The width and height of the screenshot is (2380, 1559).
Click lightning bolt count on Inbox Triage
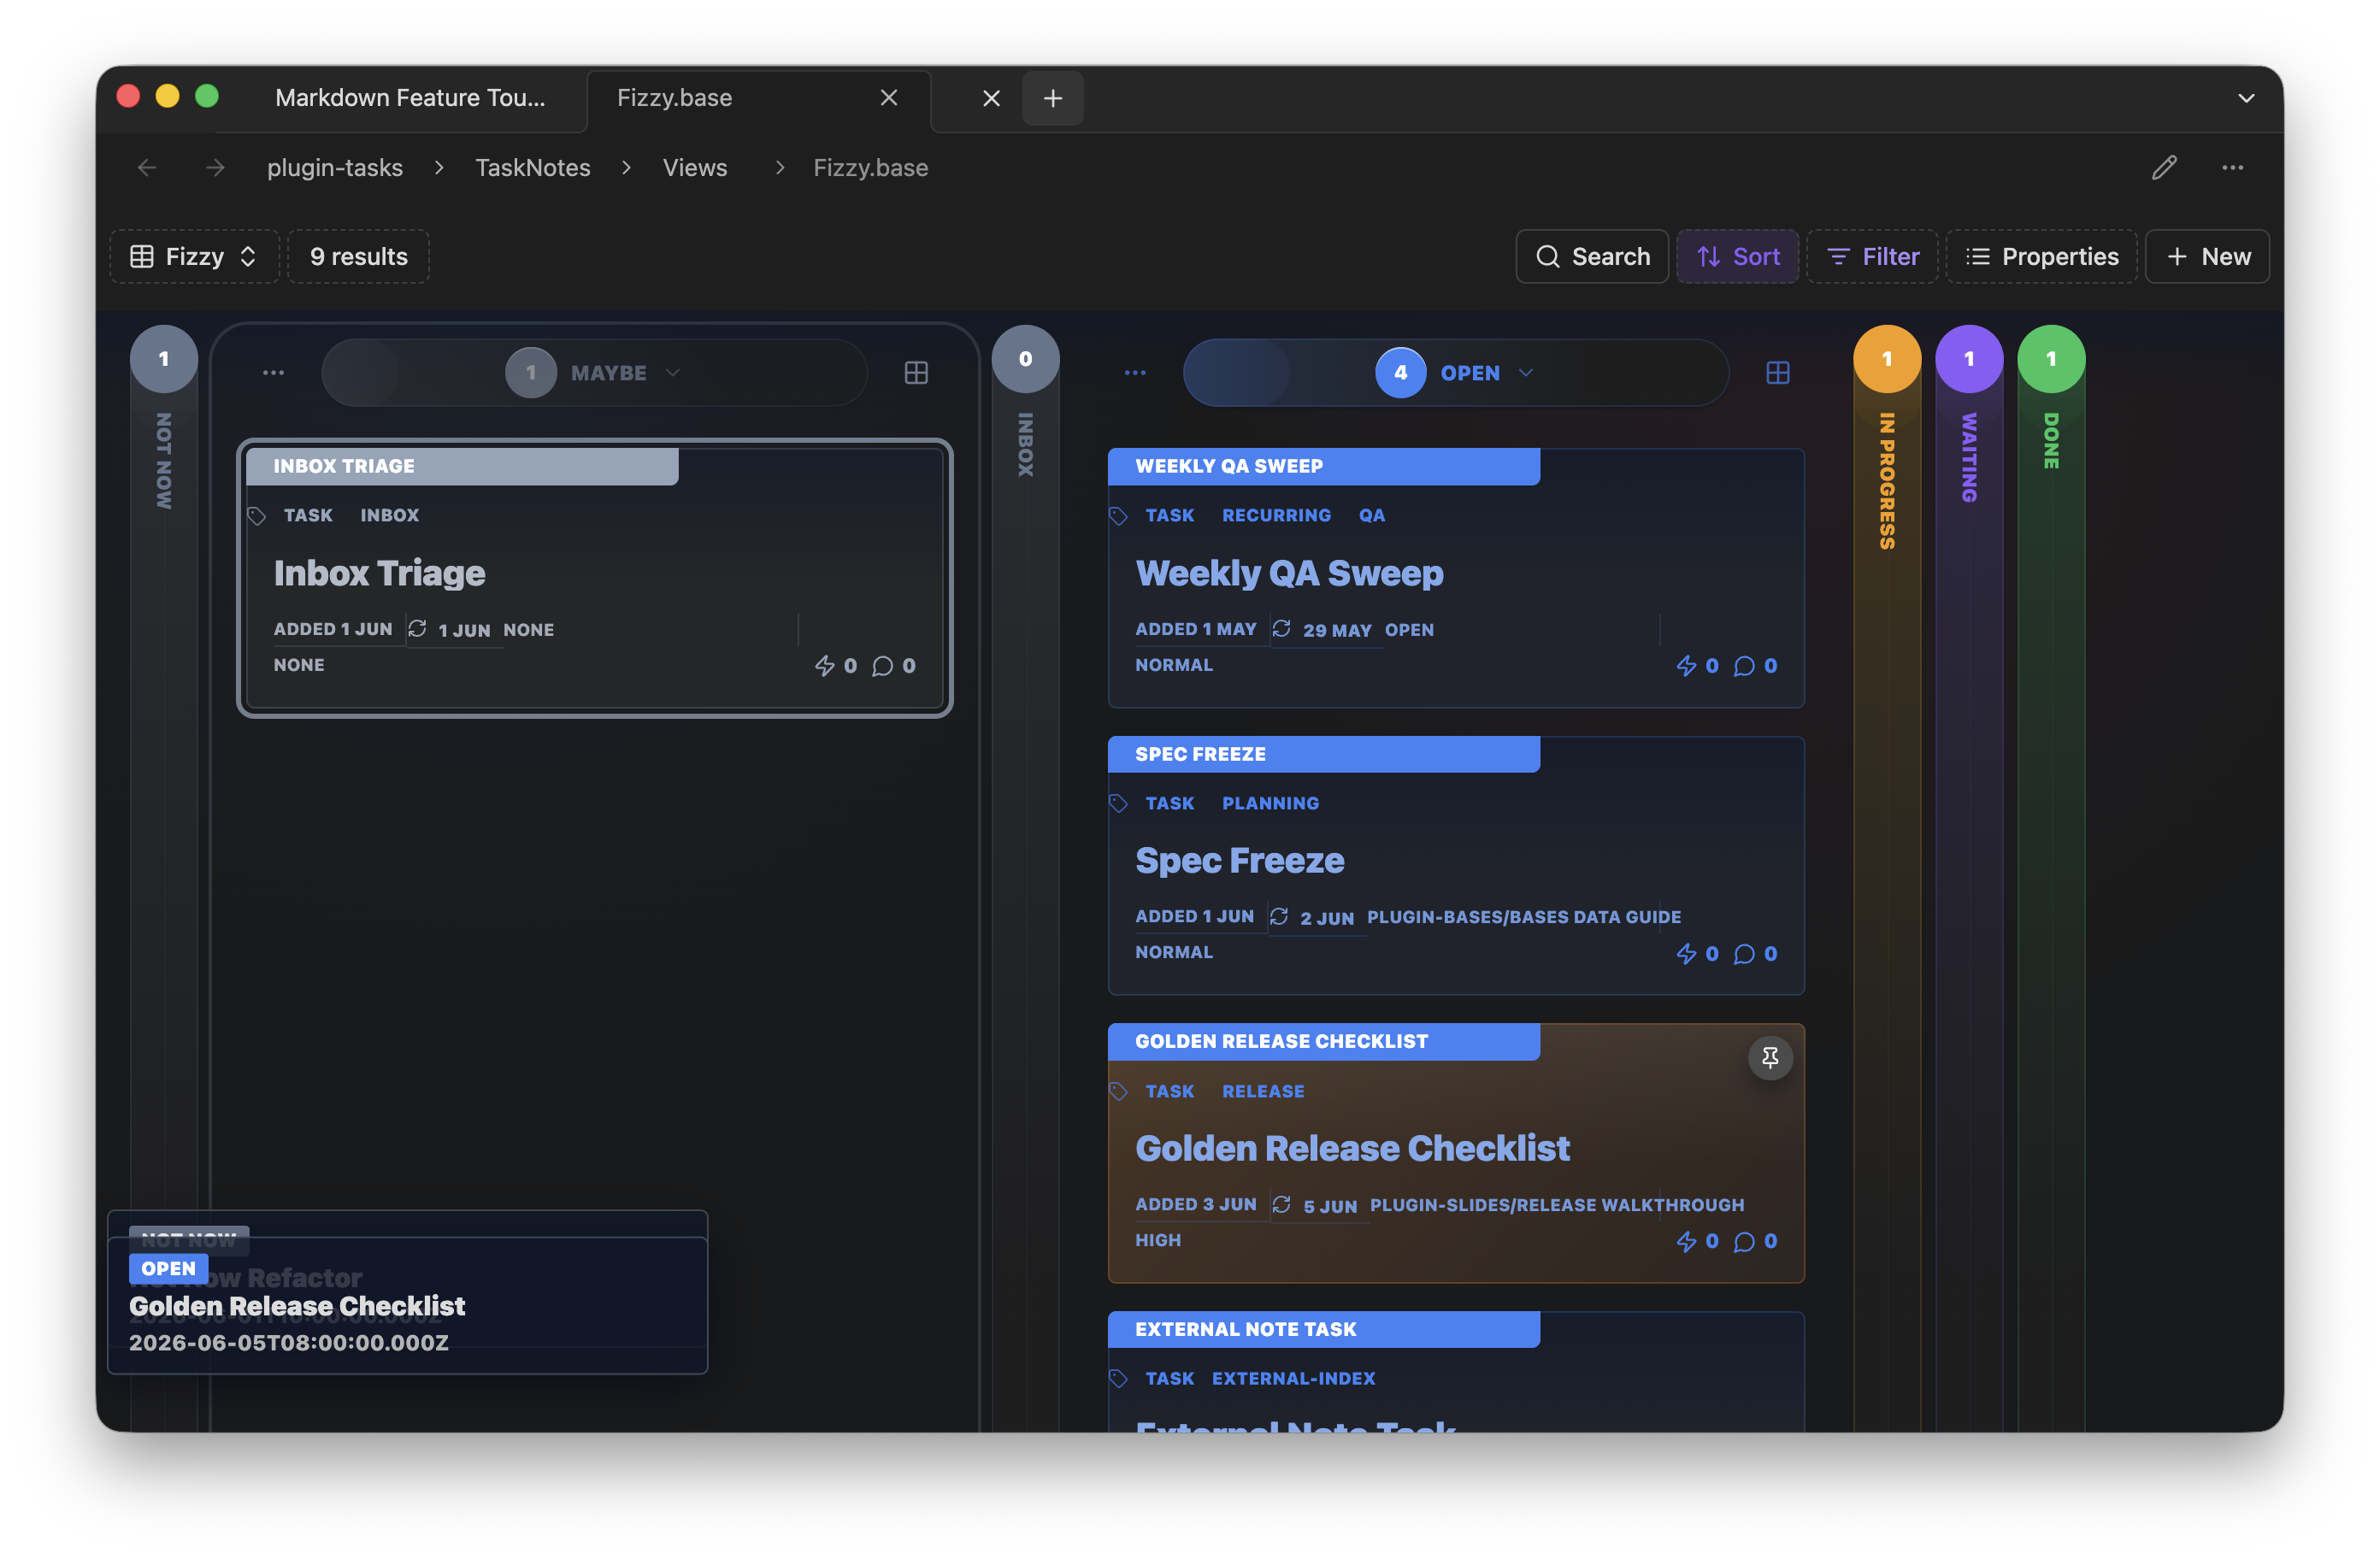point(835,666)
